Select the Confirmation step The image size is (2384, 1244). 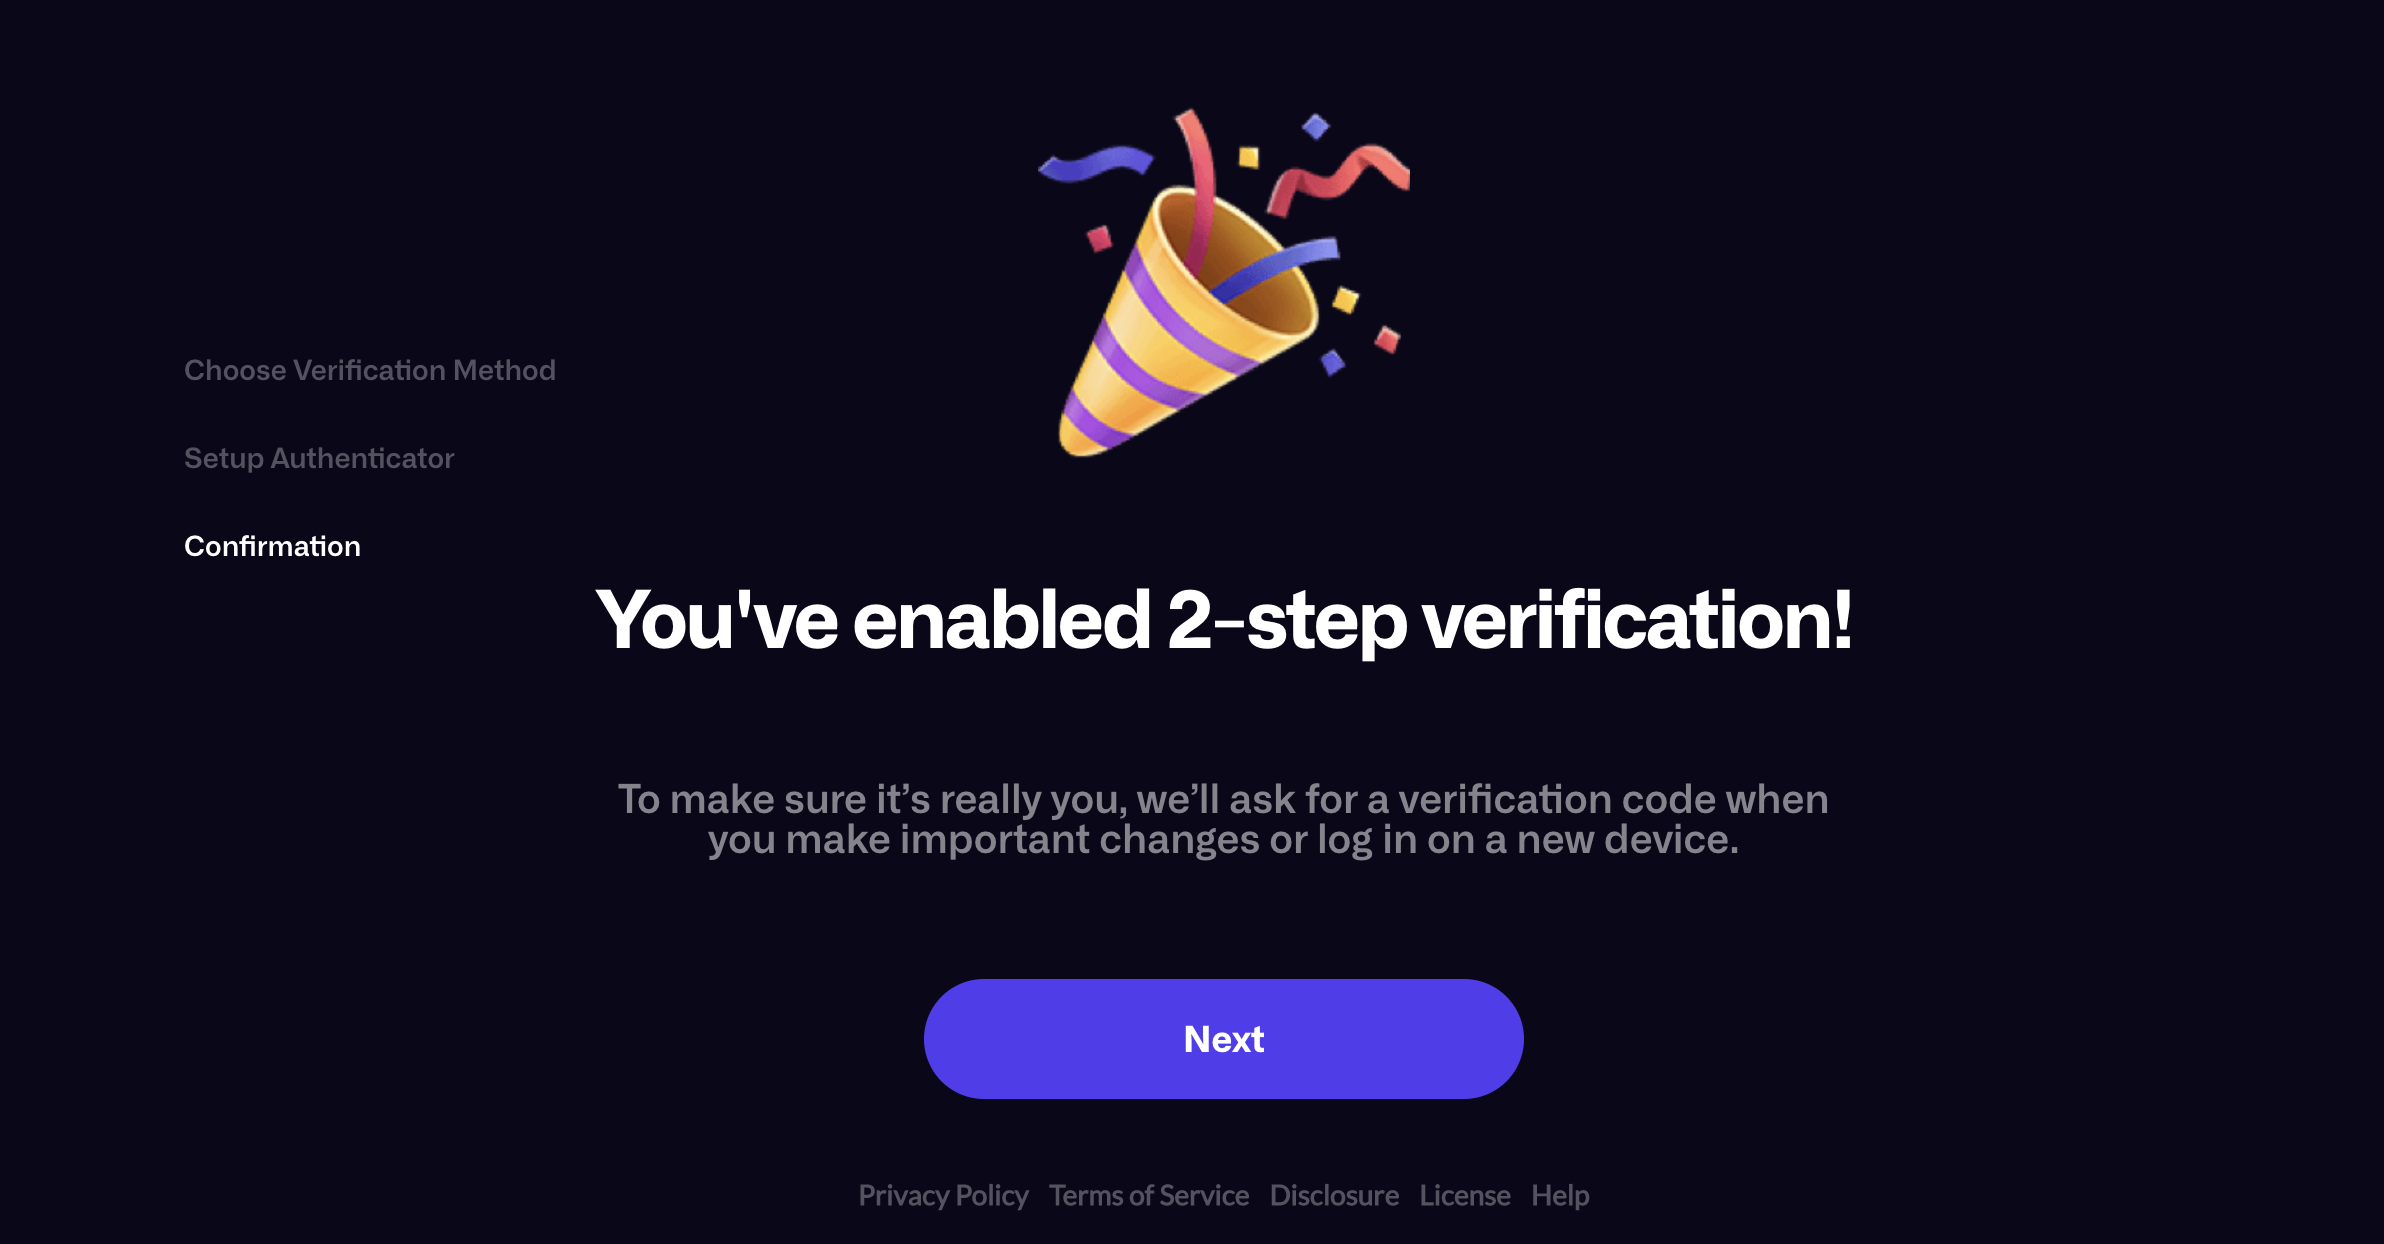tap(272, 546)
